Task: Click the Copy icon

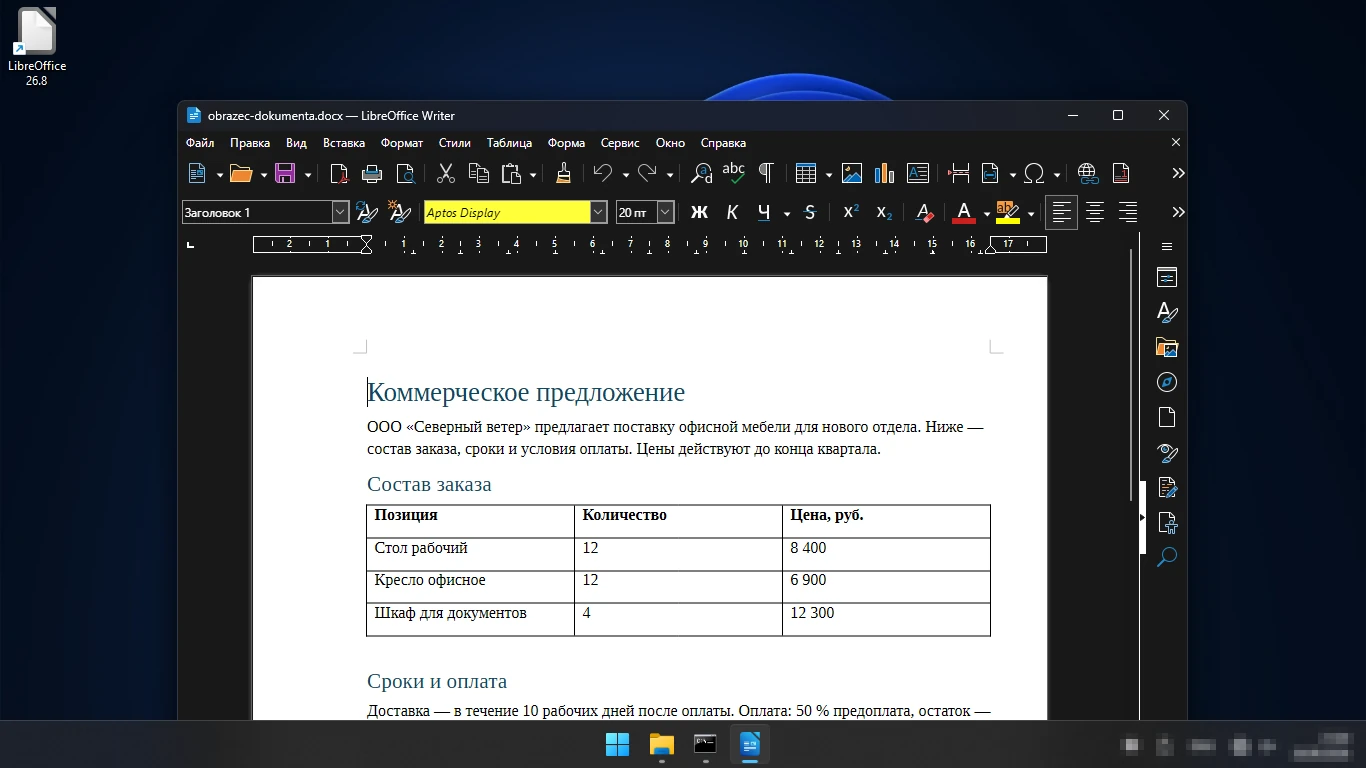Action: (x=479, y=174)
